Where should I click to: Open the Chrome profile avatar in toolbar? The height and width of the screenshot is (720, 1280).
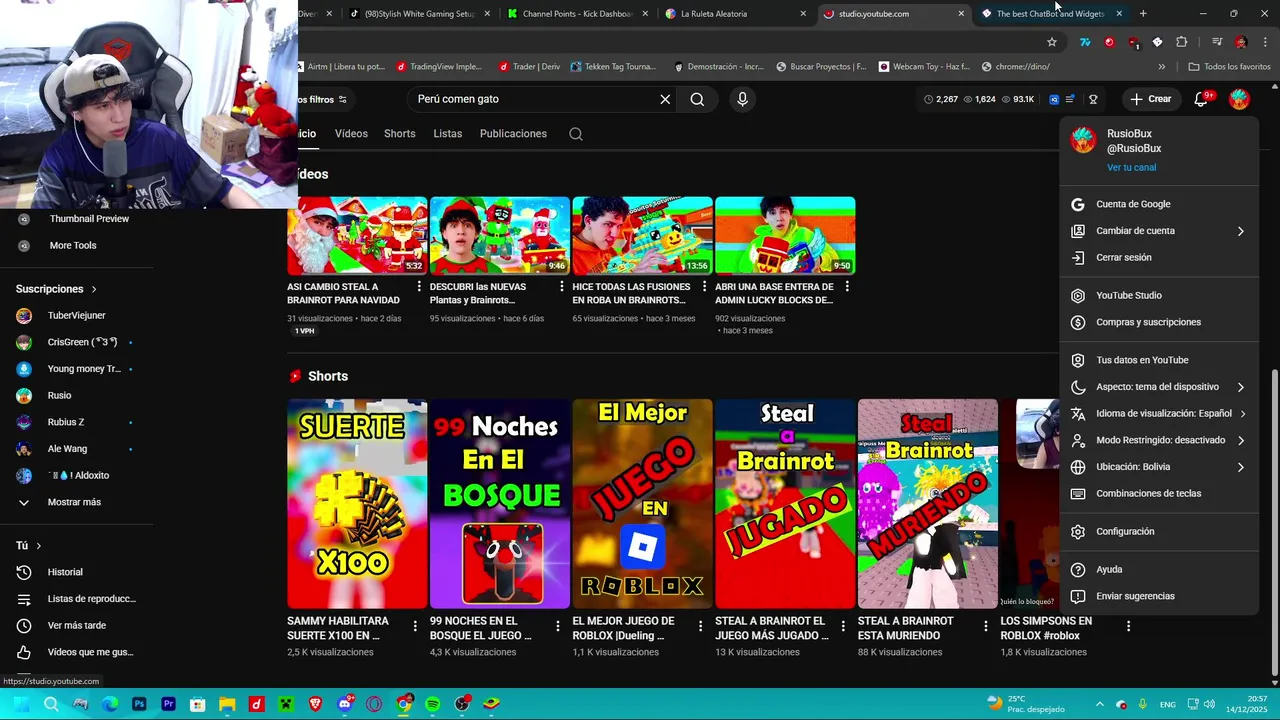click(x=1241, y=42)
